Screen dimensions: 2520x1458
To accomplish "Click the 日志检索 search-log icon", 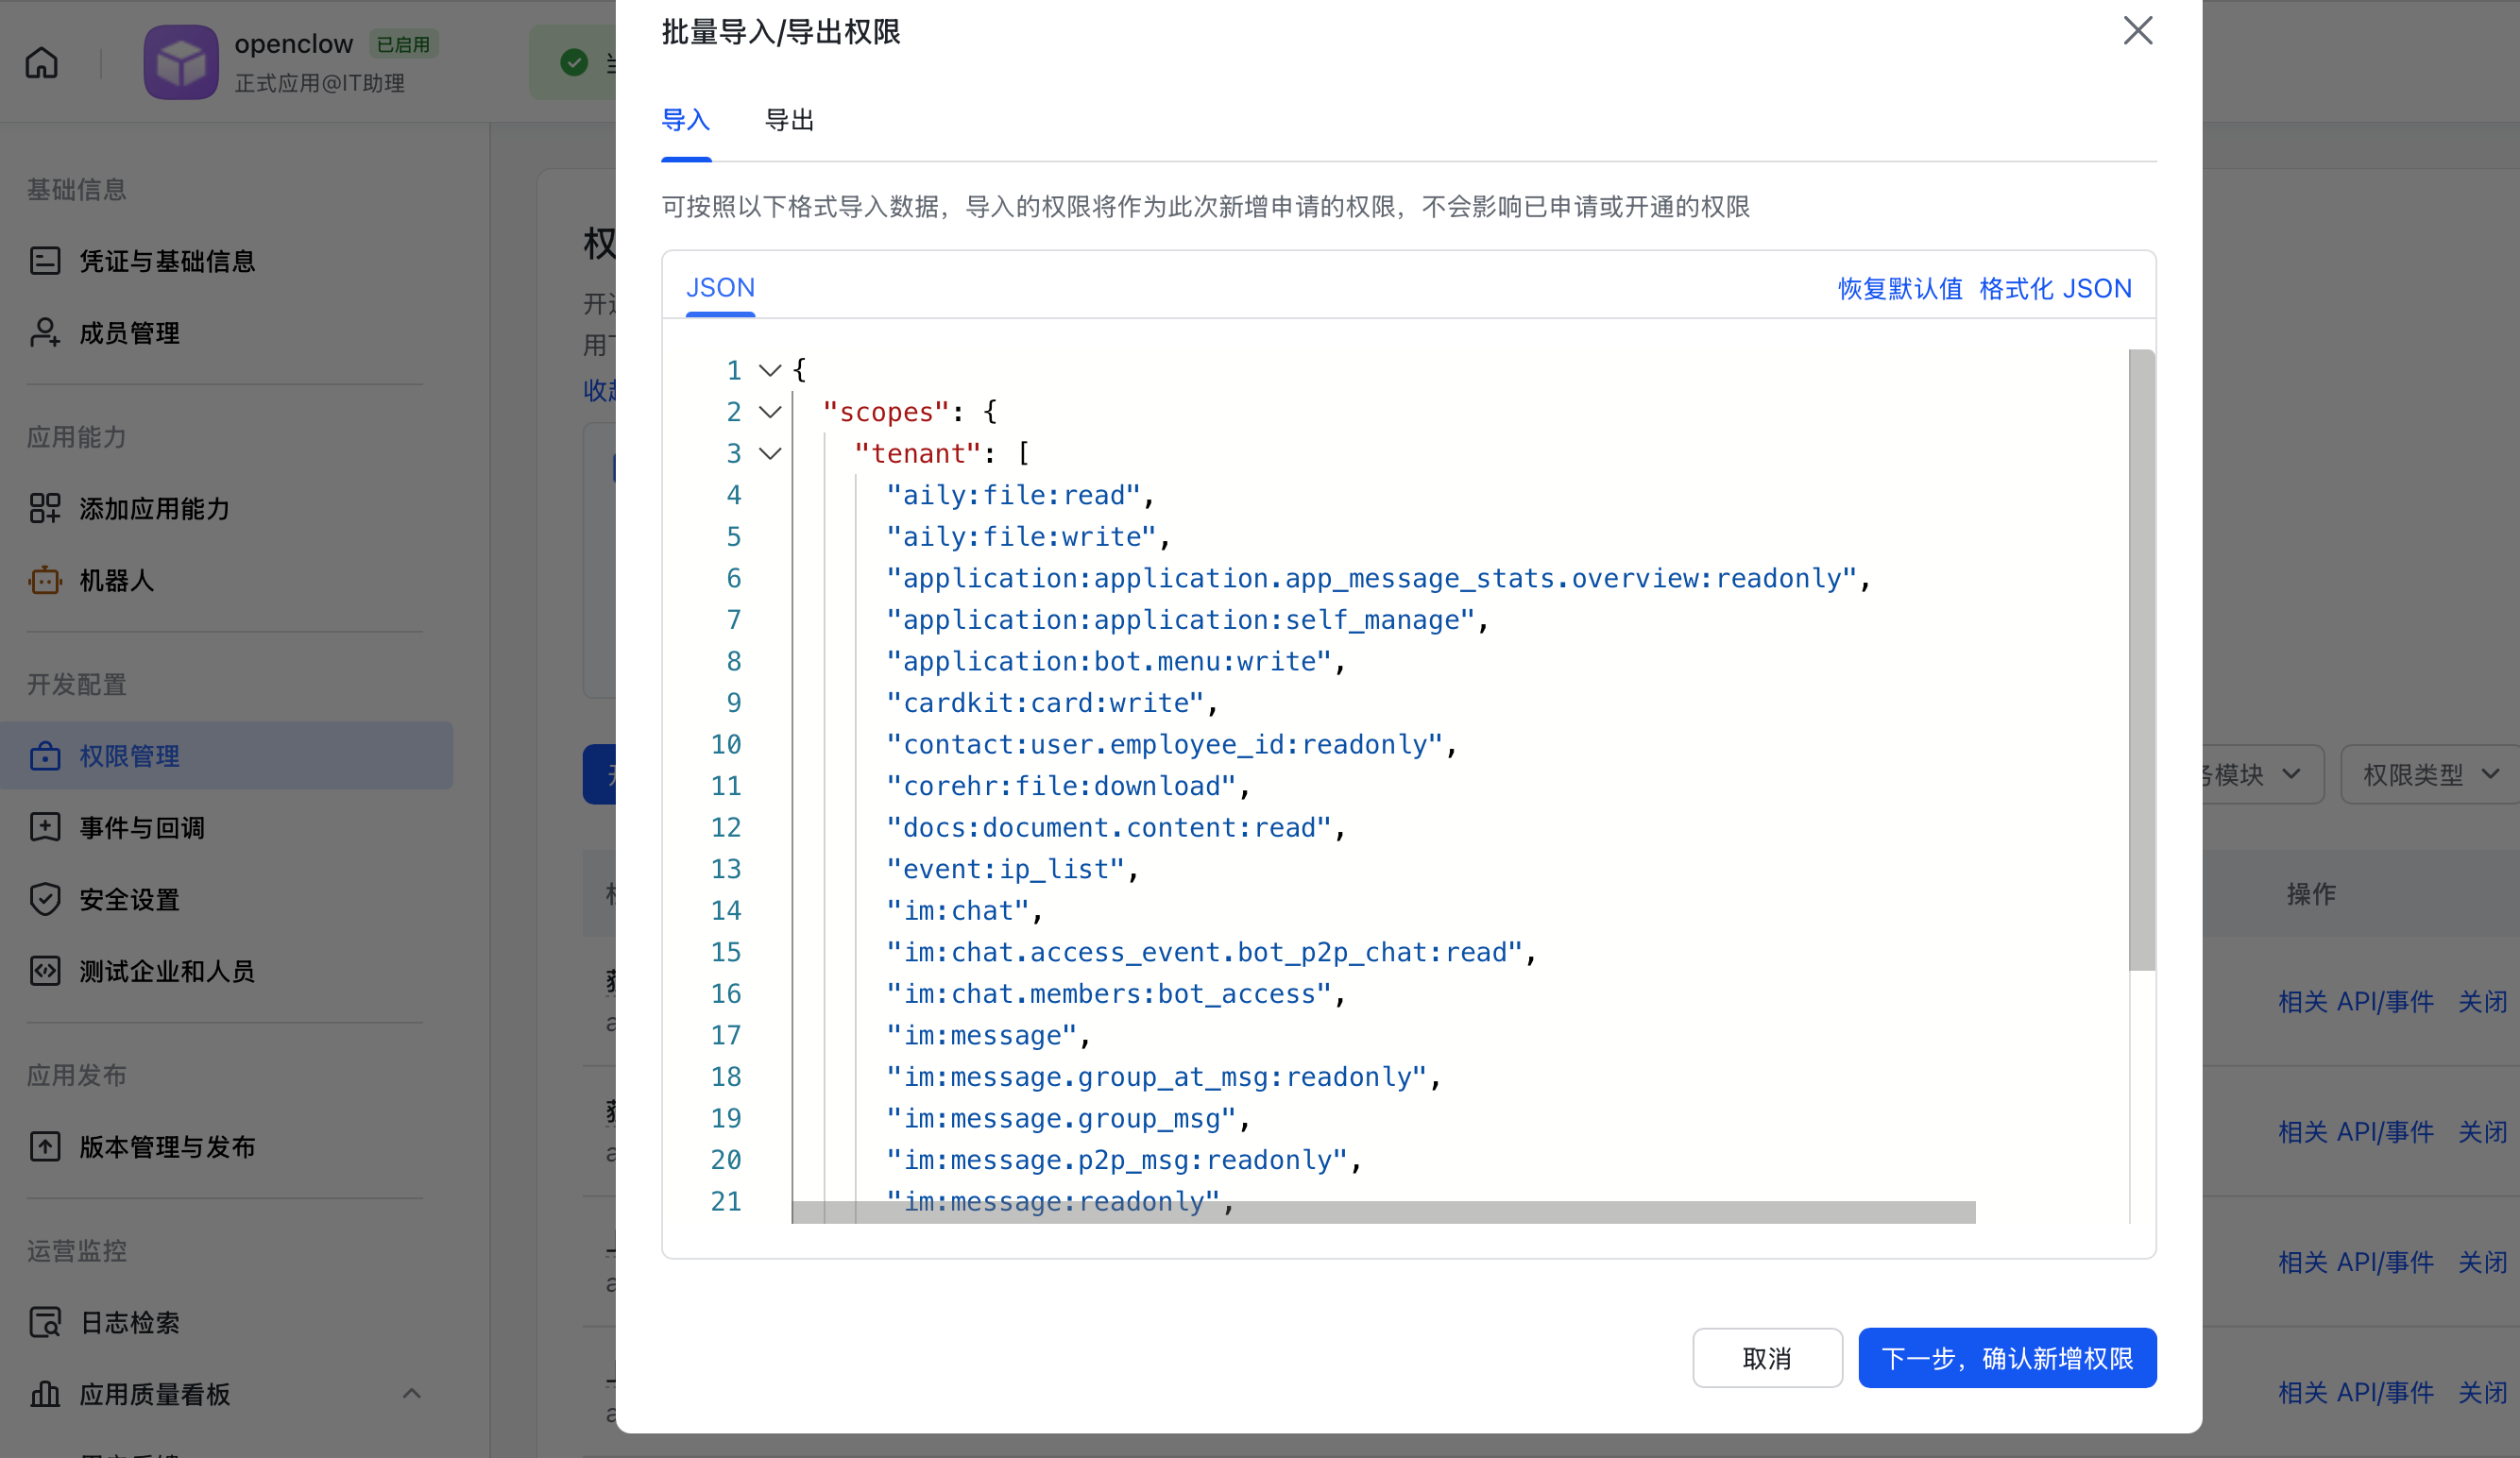I will click(45, 1322).
